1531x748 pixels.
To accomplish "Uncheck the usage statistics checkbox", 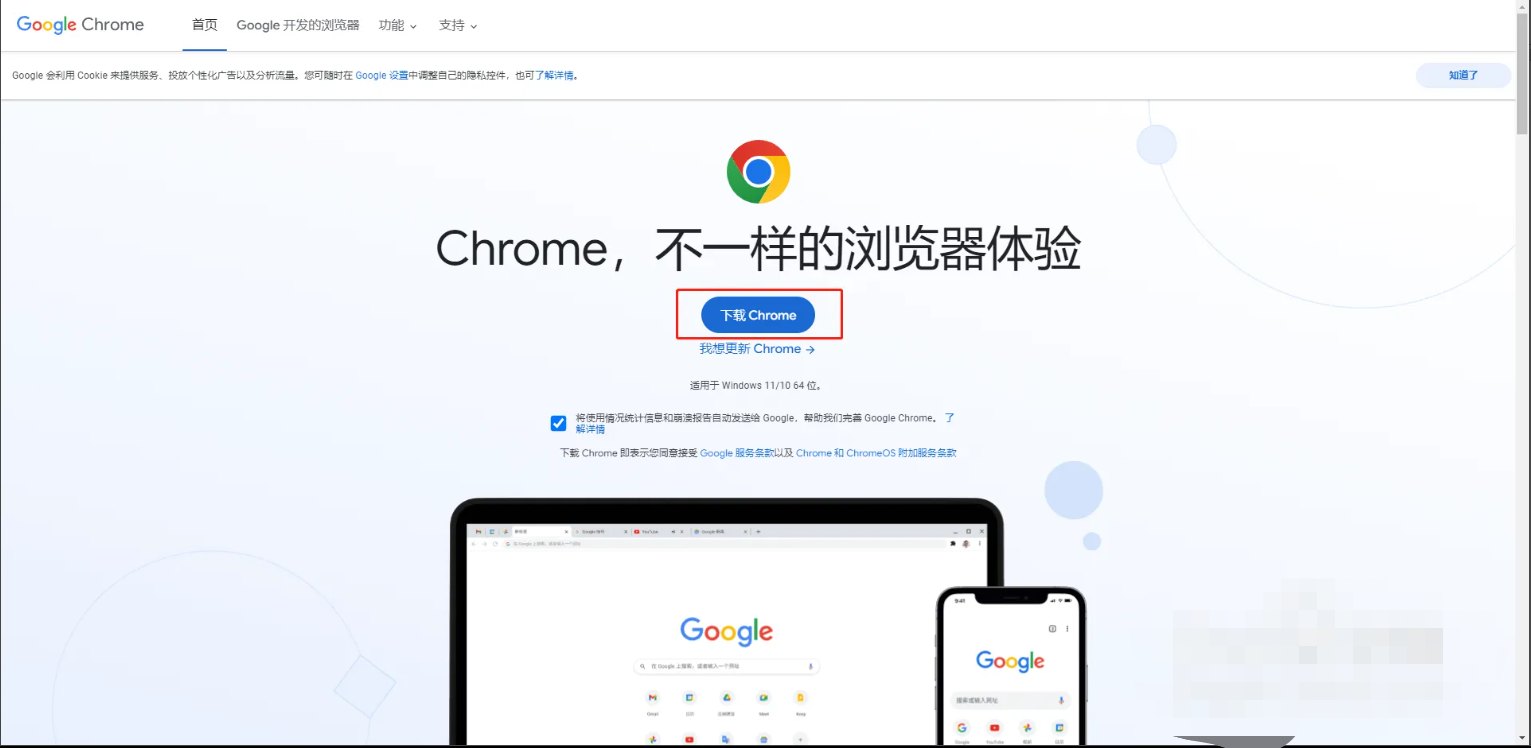I will pyautogui.click(x=558, y=423).
